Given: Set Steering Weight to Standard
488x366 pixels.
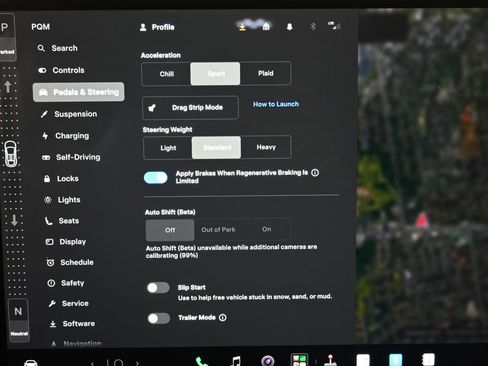Looking at the screenshot, I should click(216, 147).
